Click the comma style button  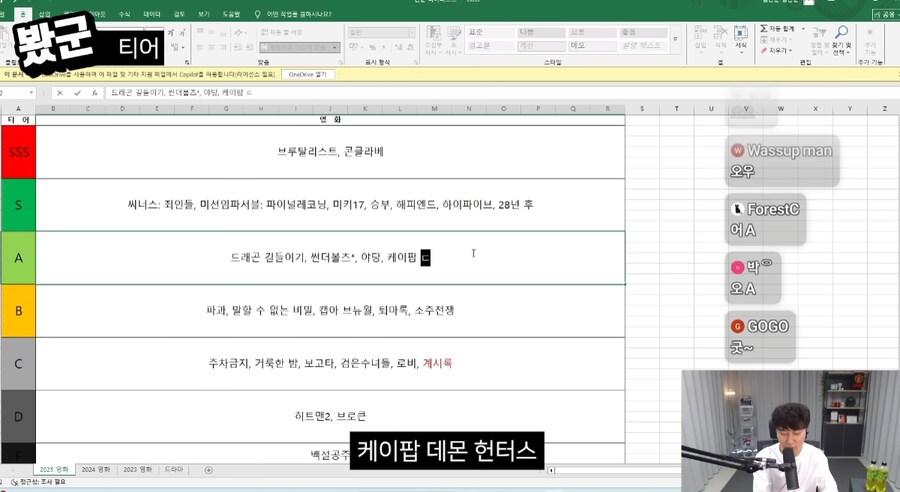(x=384, y=47)
